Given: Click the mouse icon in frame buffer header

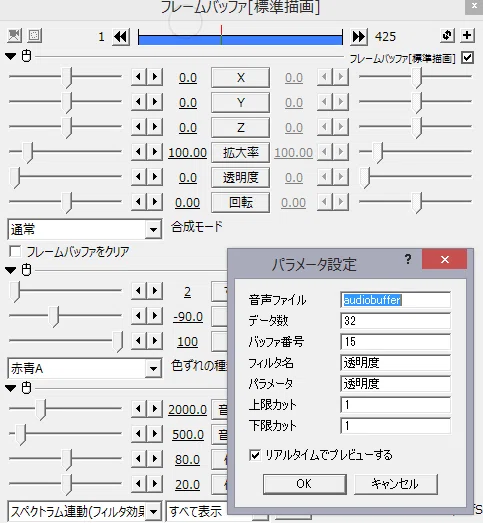Looking at the screenshot, I should click(26, 56).
